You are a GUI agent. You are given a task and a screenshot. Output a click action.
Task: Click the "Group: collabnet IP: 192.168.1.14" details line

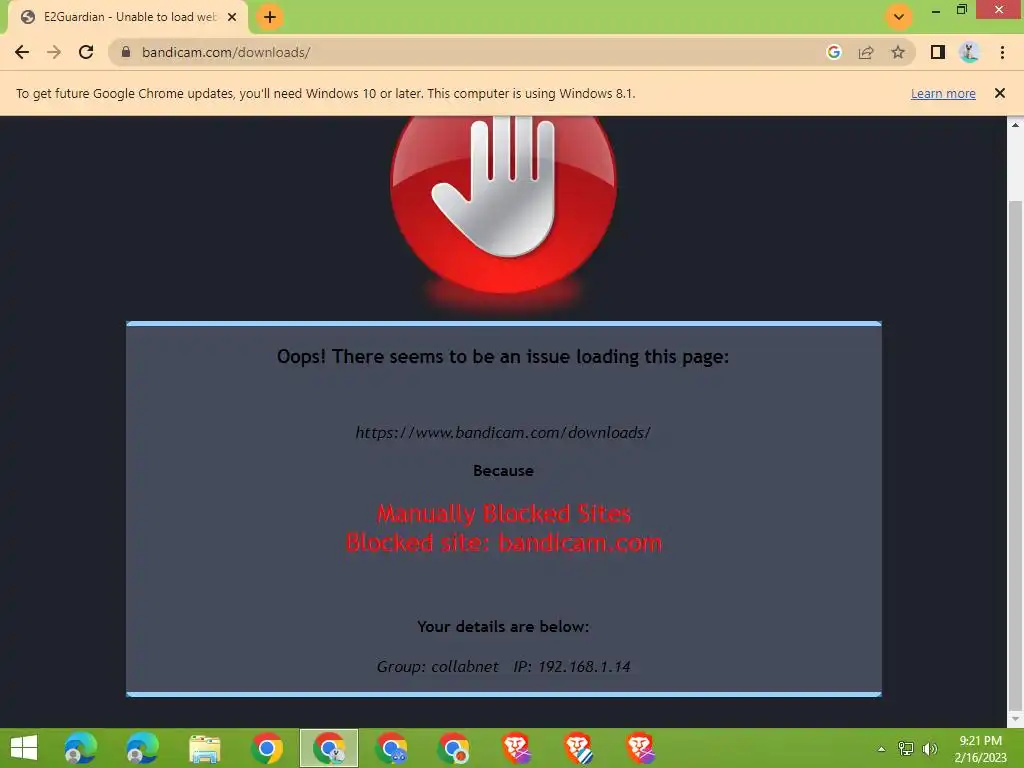(x=504, y=667)
